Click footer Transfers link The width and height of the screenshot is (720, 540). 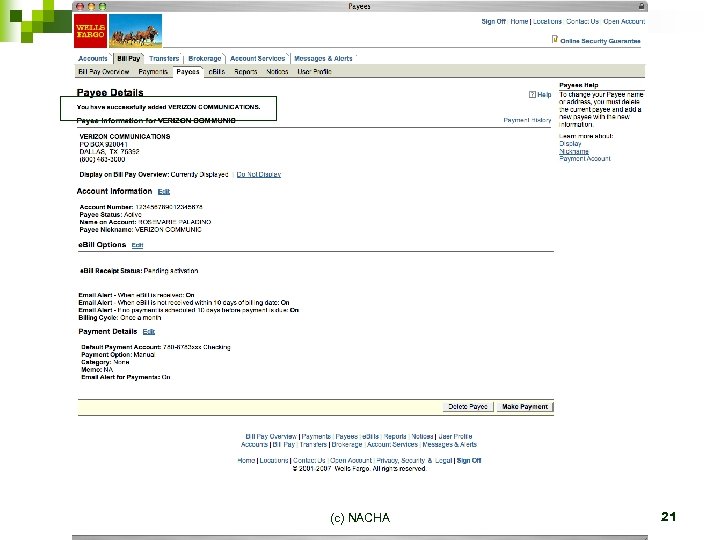313,444
